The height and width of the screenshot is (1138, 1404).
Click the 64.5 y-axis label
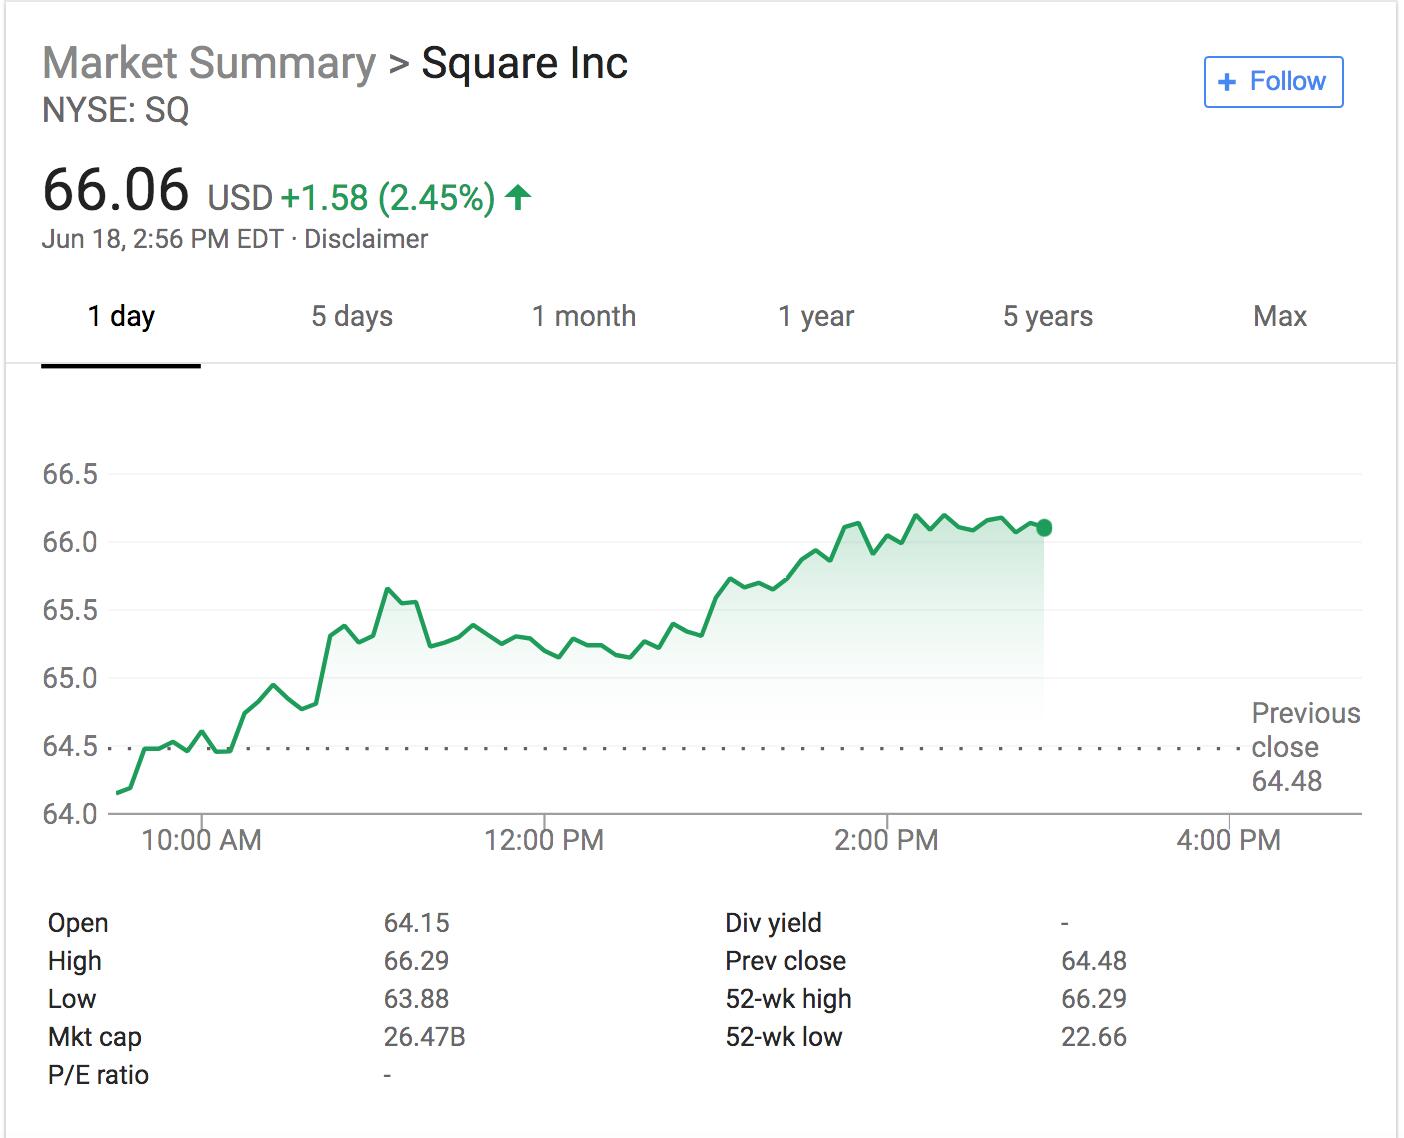click(x=70, y=746)
